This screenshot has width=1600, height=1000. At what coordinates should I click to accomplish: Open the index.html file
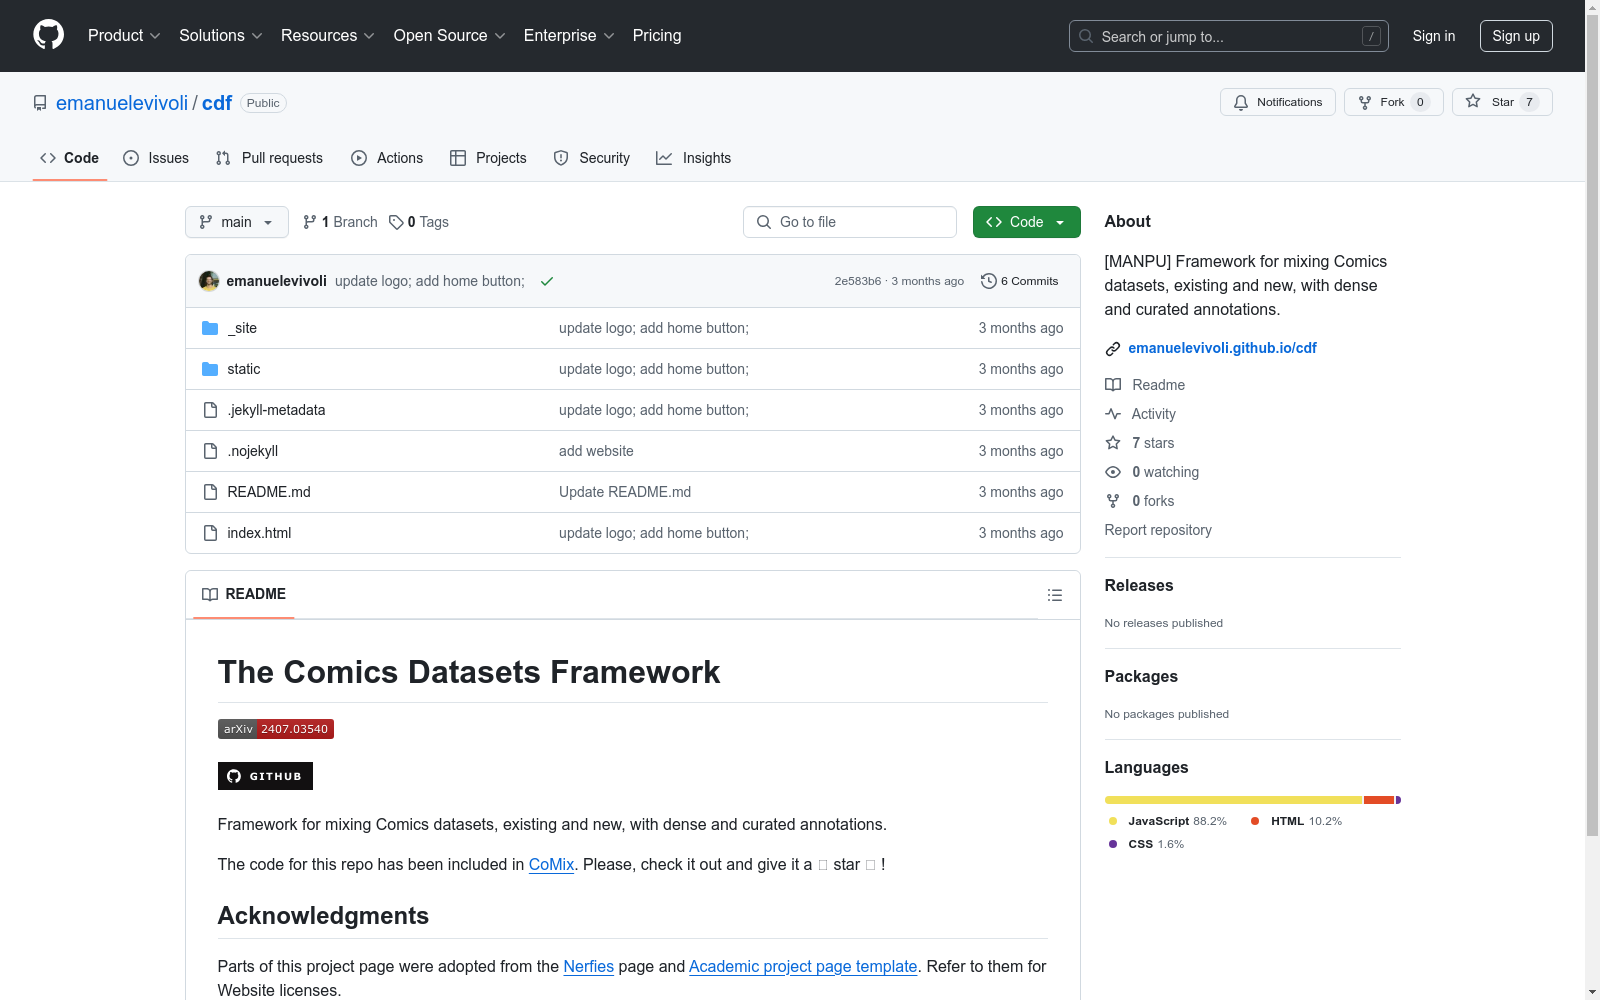coord(259,533)
